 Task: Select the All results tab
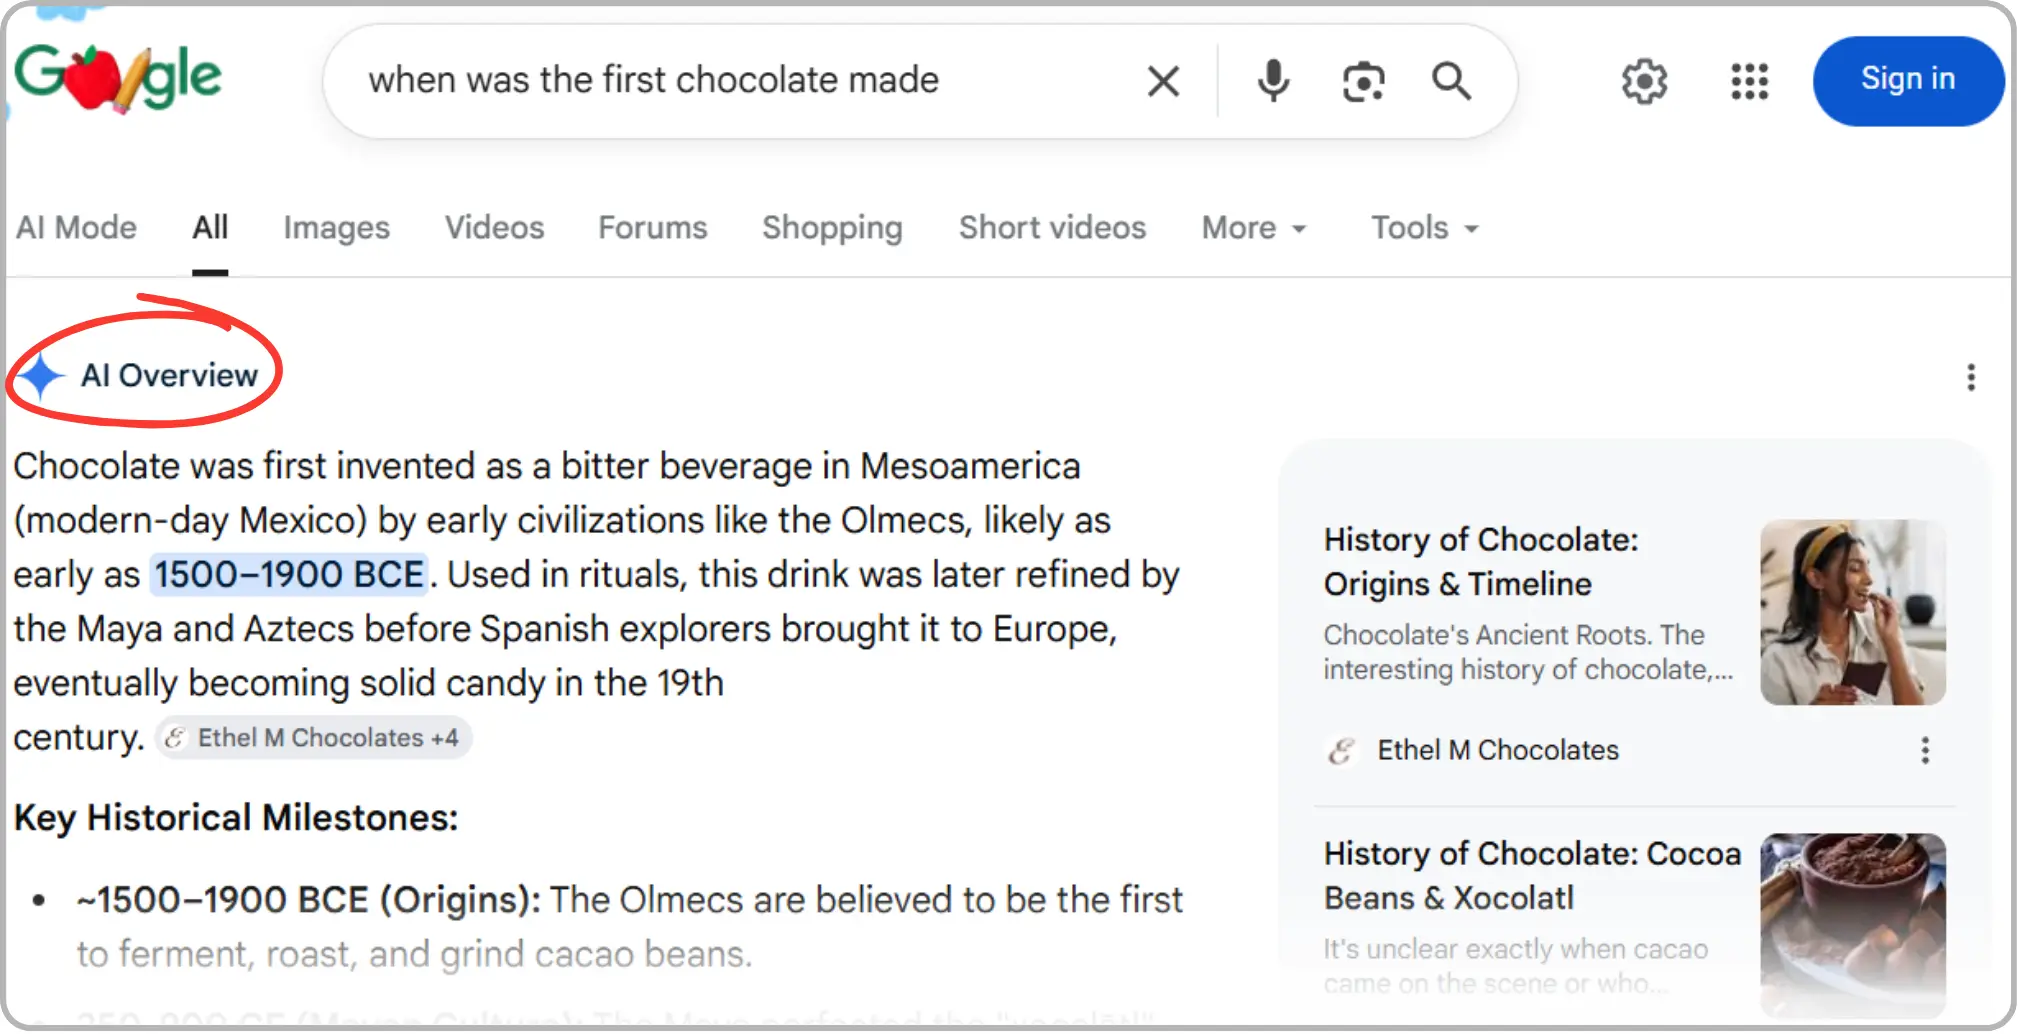coord(210,228)
